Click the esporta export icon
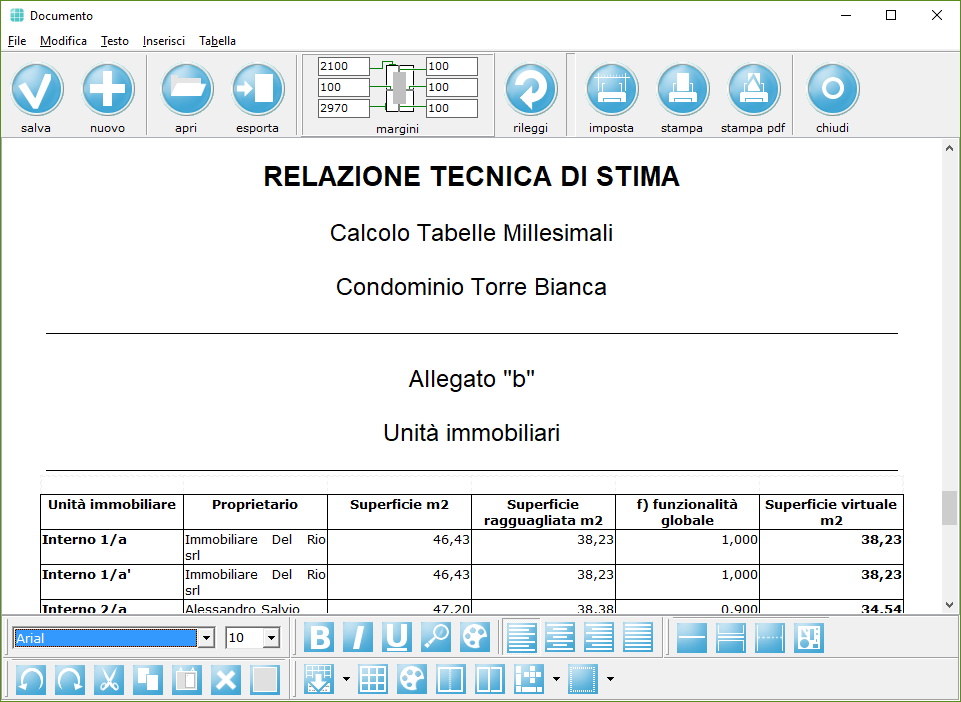The image size is (961, 702). (258, 90)
